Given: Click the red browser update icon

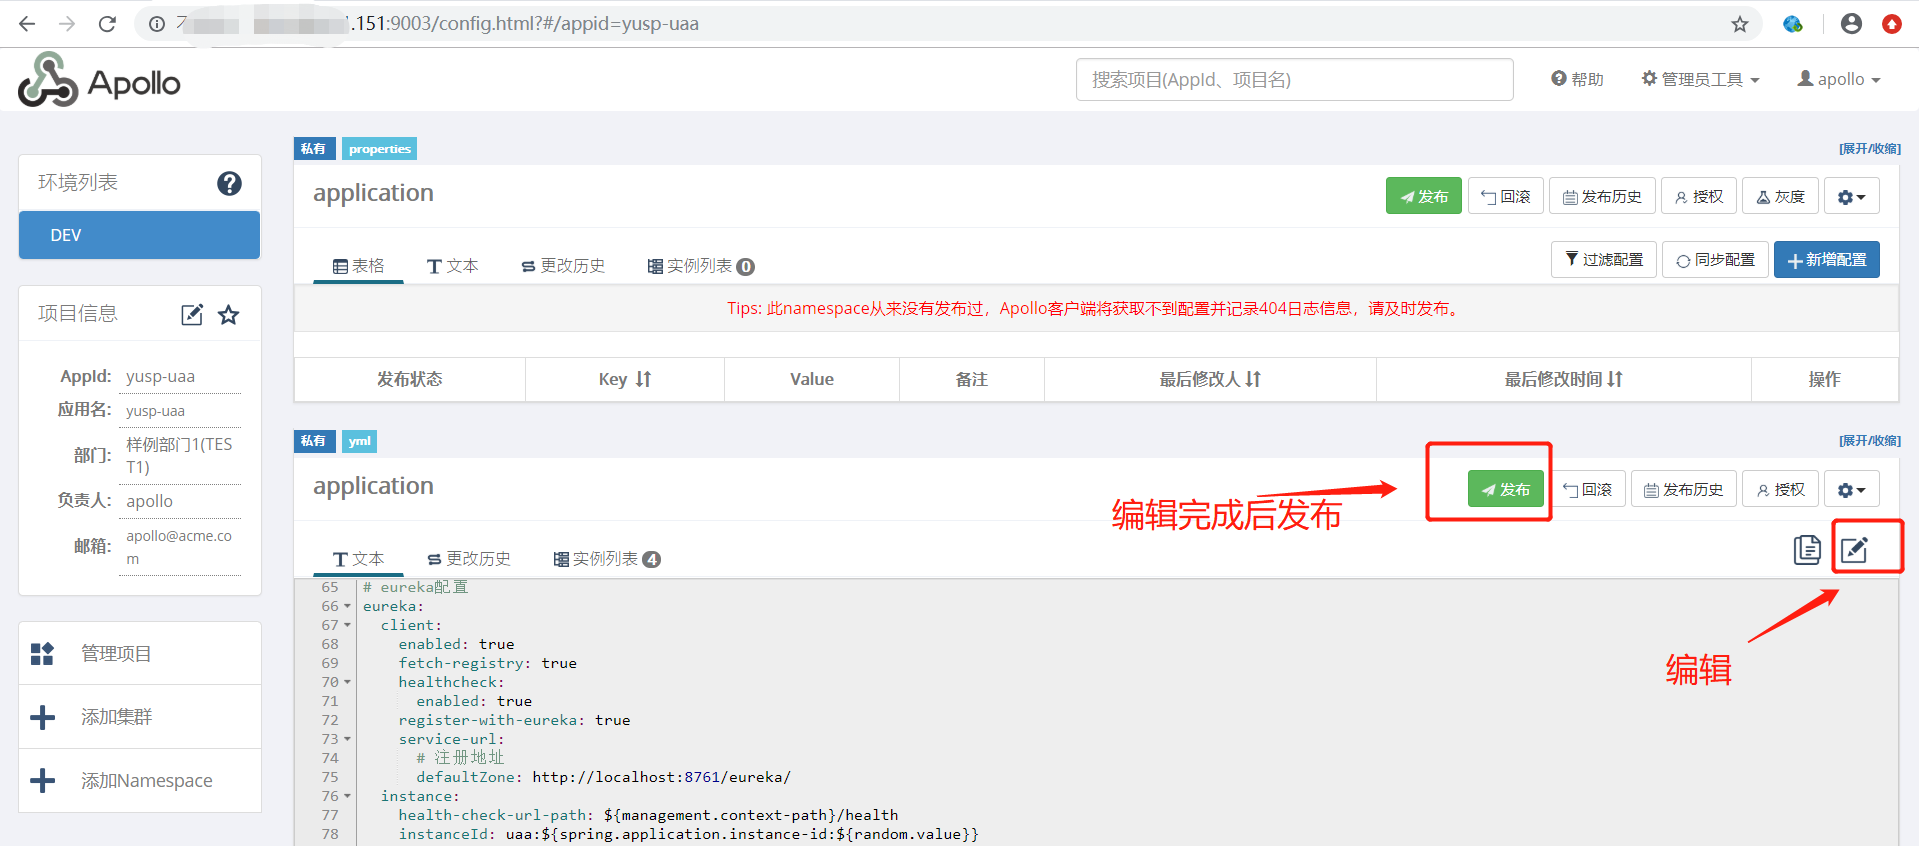Looking at the screenshot, I should [1892, 24].
